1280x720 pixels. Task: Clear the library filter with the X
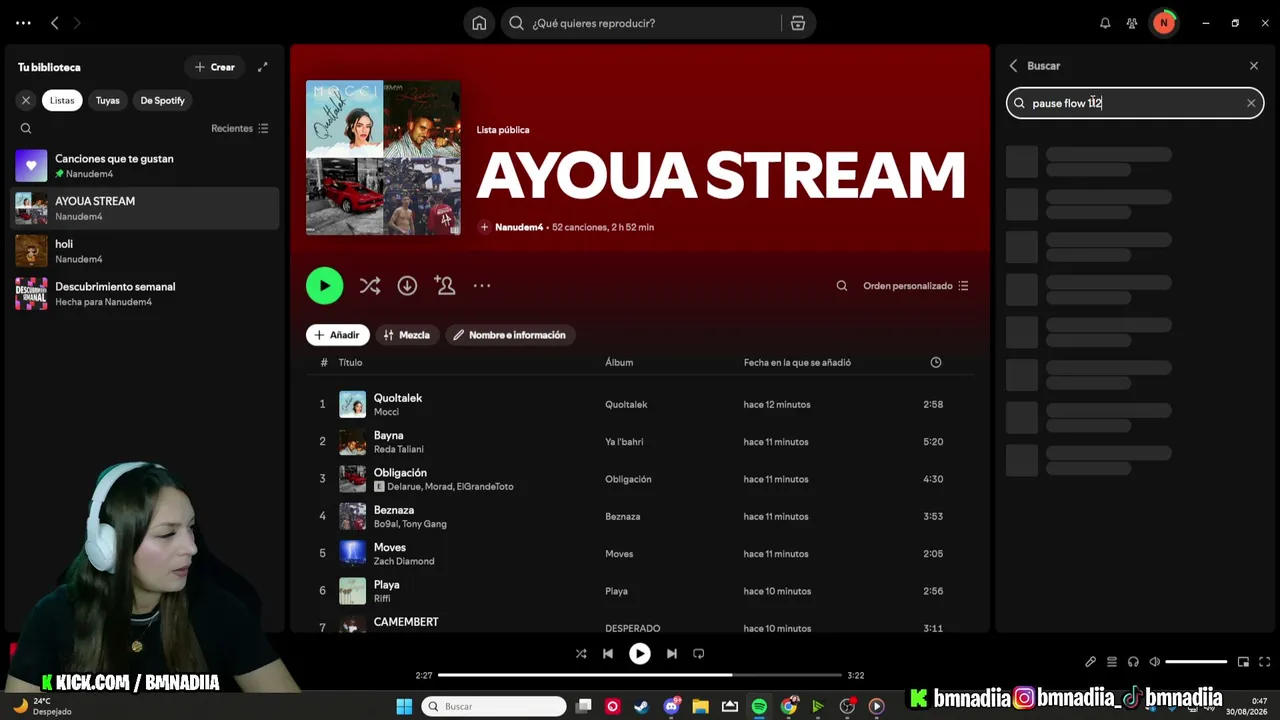click(x=26, y=100)
